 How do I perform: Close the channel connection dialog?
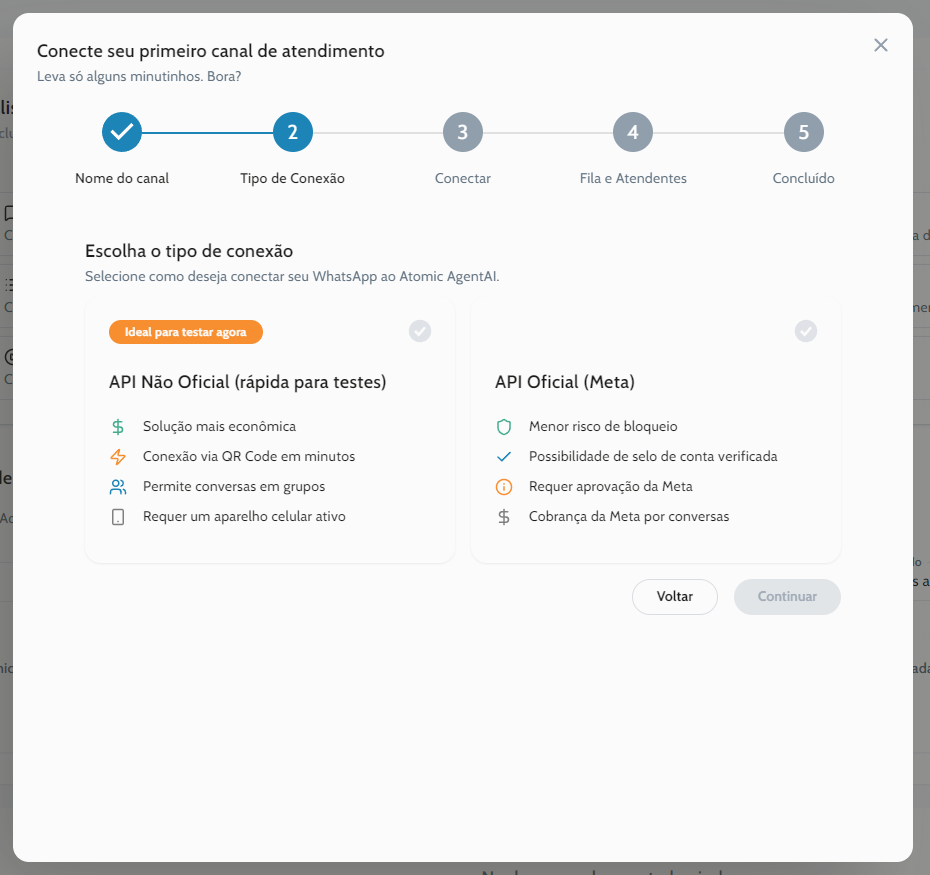(881, 45)
